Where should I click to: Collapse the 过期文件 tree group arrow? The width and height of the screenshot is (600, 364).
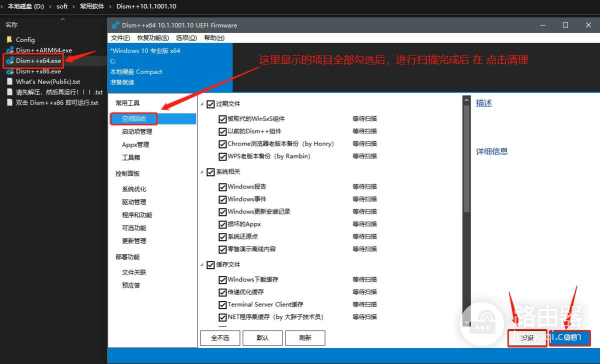pos(202,104)
